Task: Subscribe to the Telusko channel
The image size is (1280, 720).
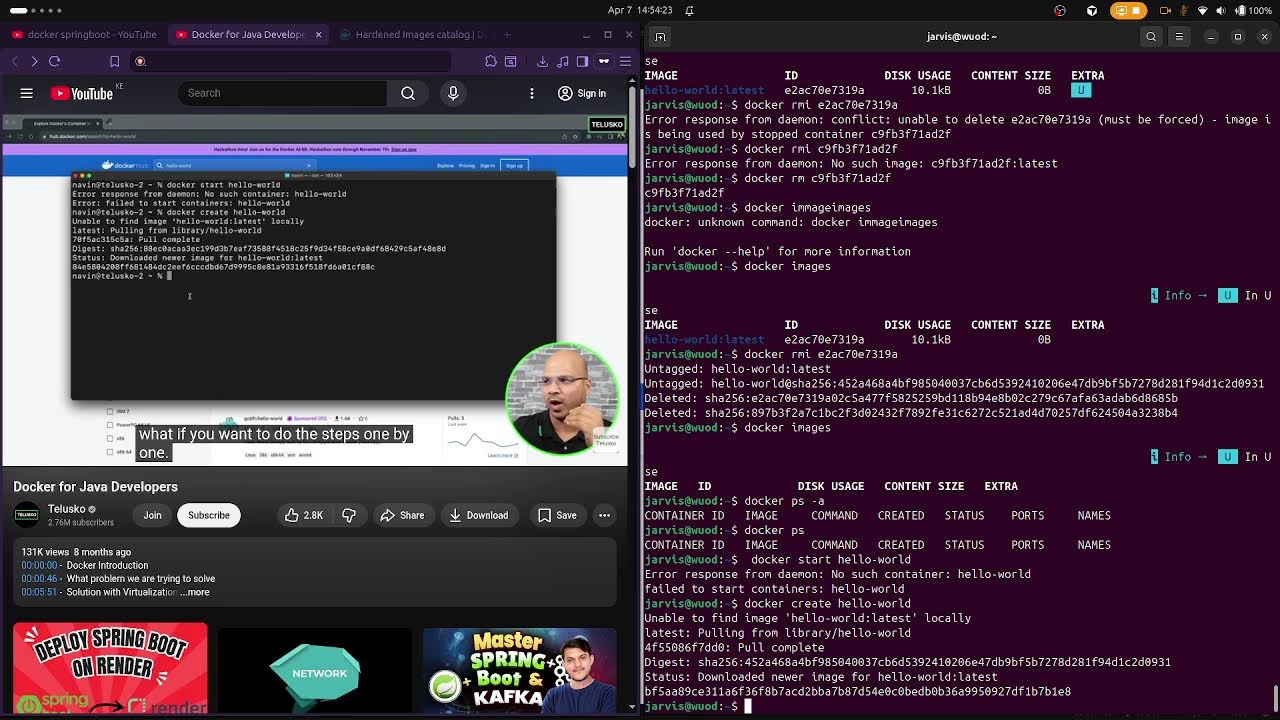Action: coord(209,515)
